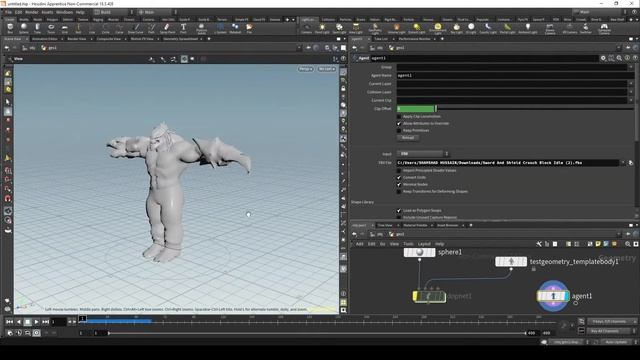Image resolution: width=640 pixels, height=360 pixels.
Task: Open the Current Clip dropdown arrow
Action: tap(631, 100)
